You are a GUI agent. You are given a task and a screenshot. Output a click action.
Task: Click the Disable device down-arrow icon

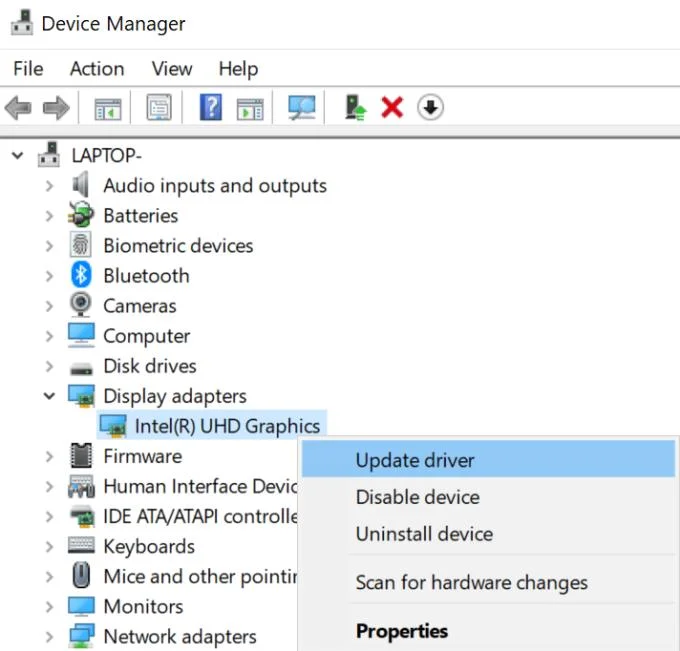coord(430,107)
